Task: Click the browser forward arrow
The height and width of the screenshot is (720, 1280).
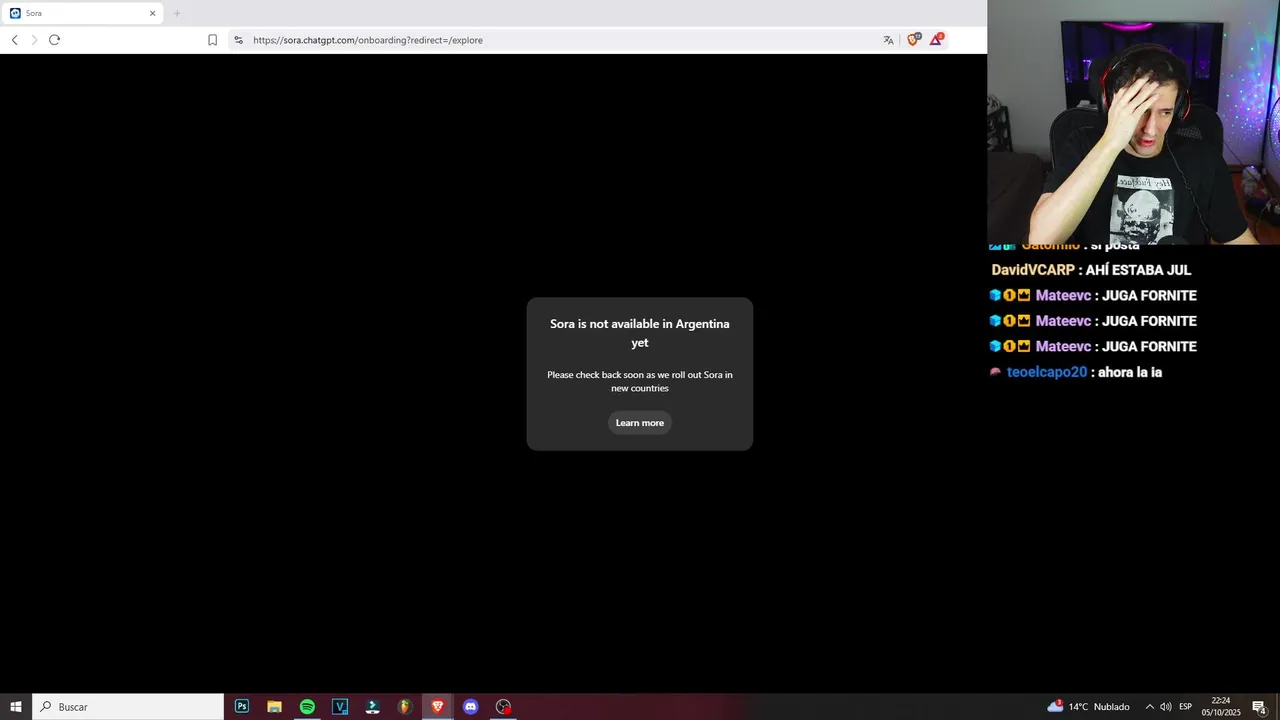Action: [34, 40]
